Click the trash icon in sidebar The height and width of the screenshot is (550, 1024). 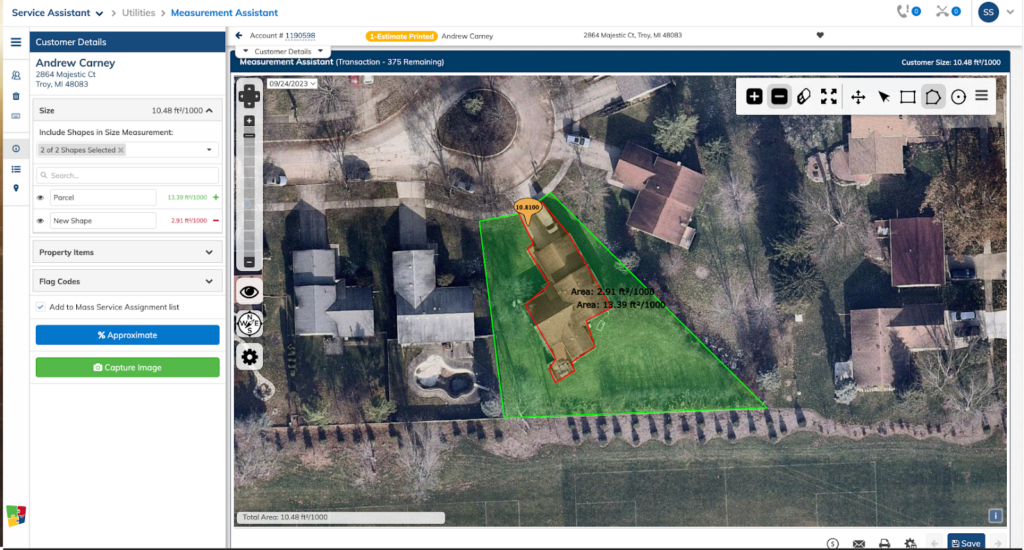point(16,97)
